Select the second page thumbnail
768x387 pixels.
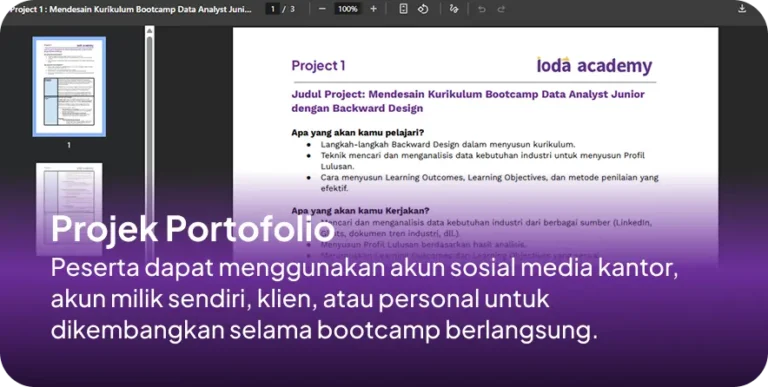[x=69, y=208]
